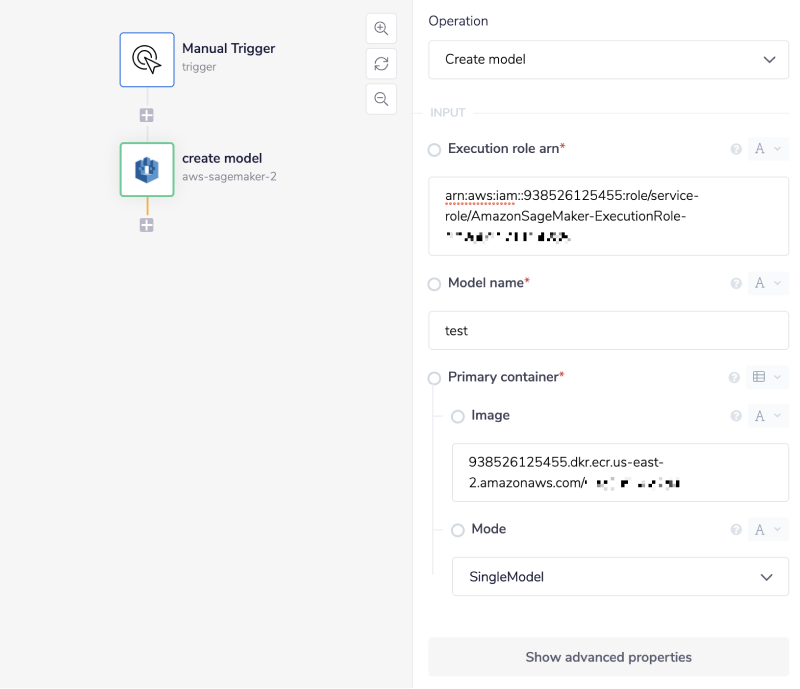Click the INPUT section header
The image size is (800, 689).
pyautogui.click(x=447, y=112)
